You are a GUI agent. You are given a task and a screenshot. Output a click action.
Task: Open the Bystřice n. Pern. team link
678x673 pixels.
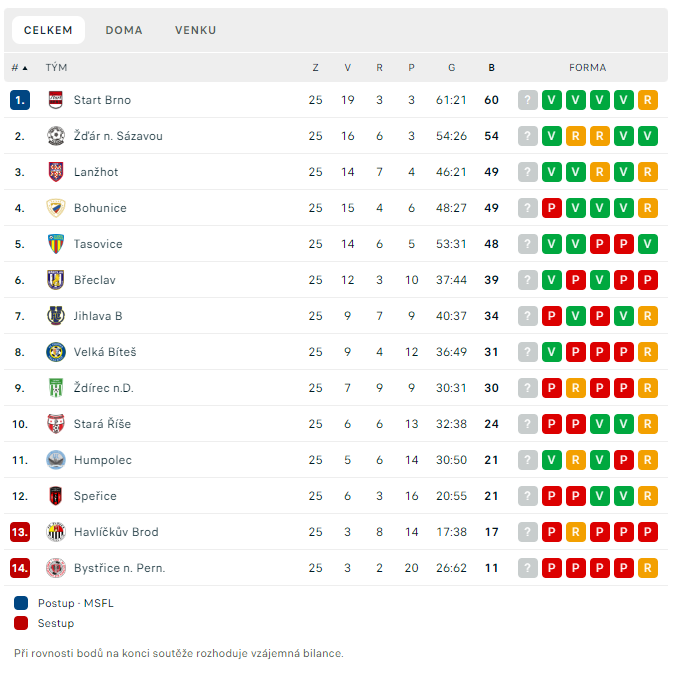pos(119,568)
